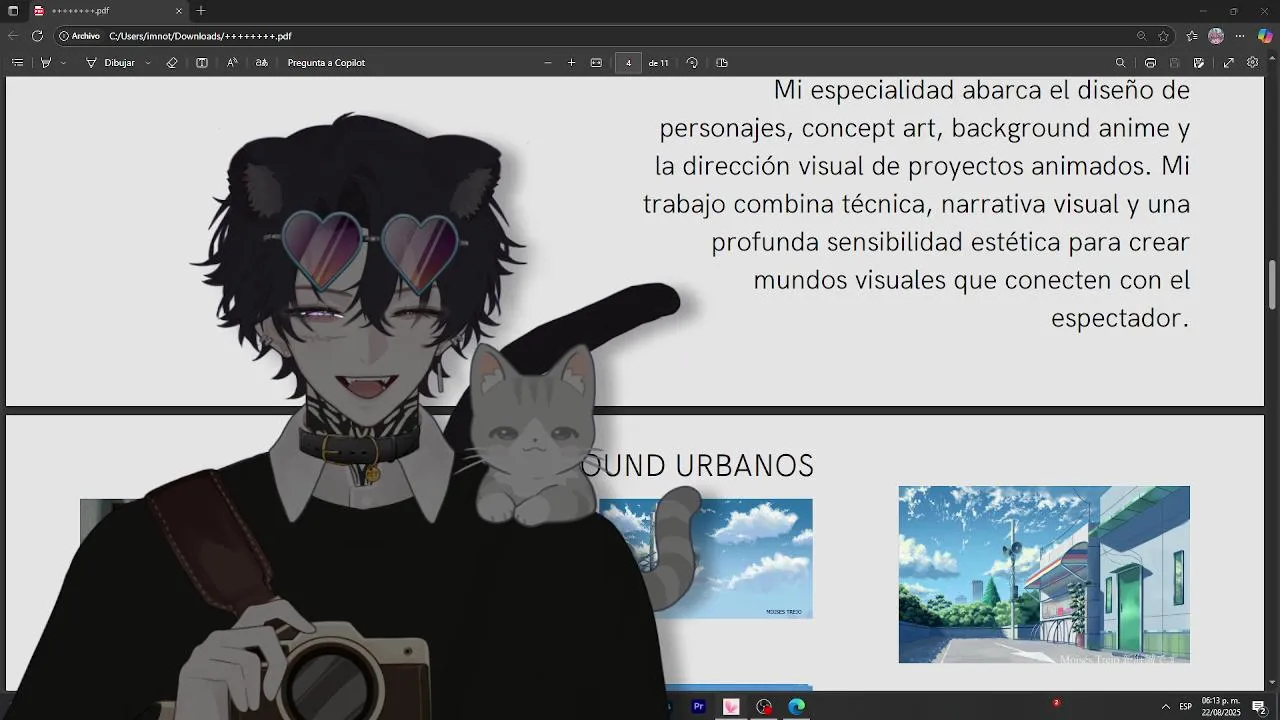The width and height of the screenshot is (1280, 720).
Task: Zoom out of the PDF
Action: tap(548, 63)
